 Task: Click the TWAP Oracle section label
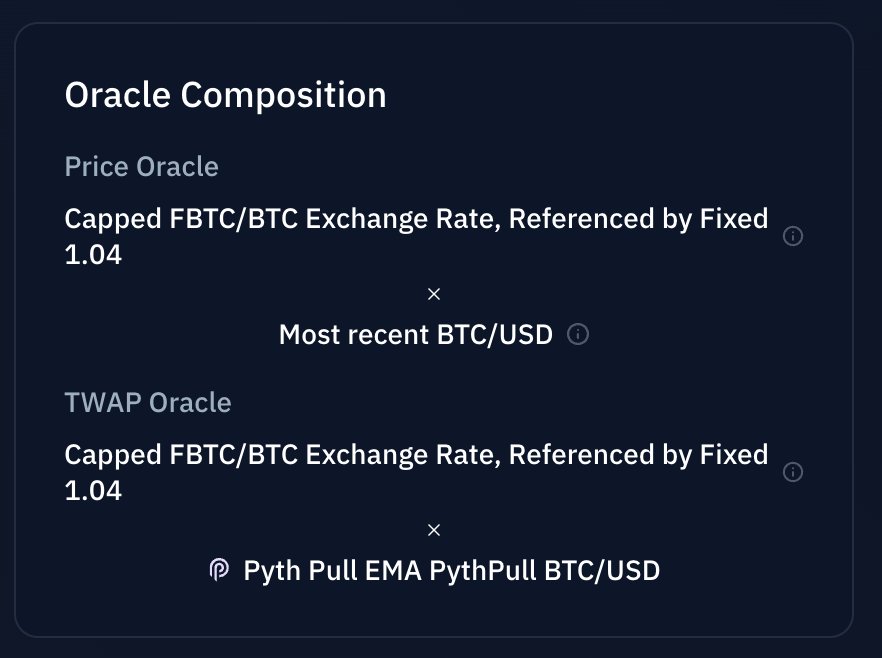(x=147, y=402)
